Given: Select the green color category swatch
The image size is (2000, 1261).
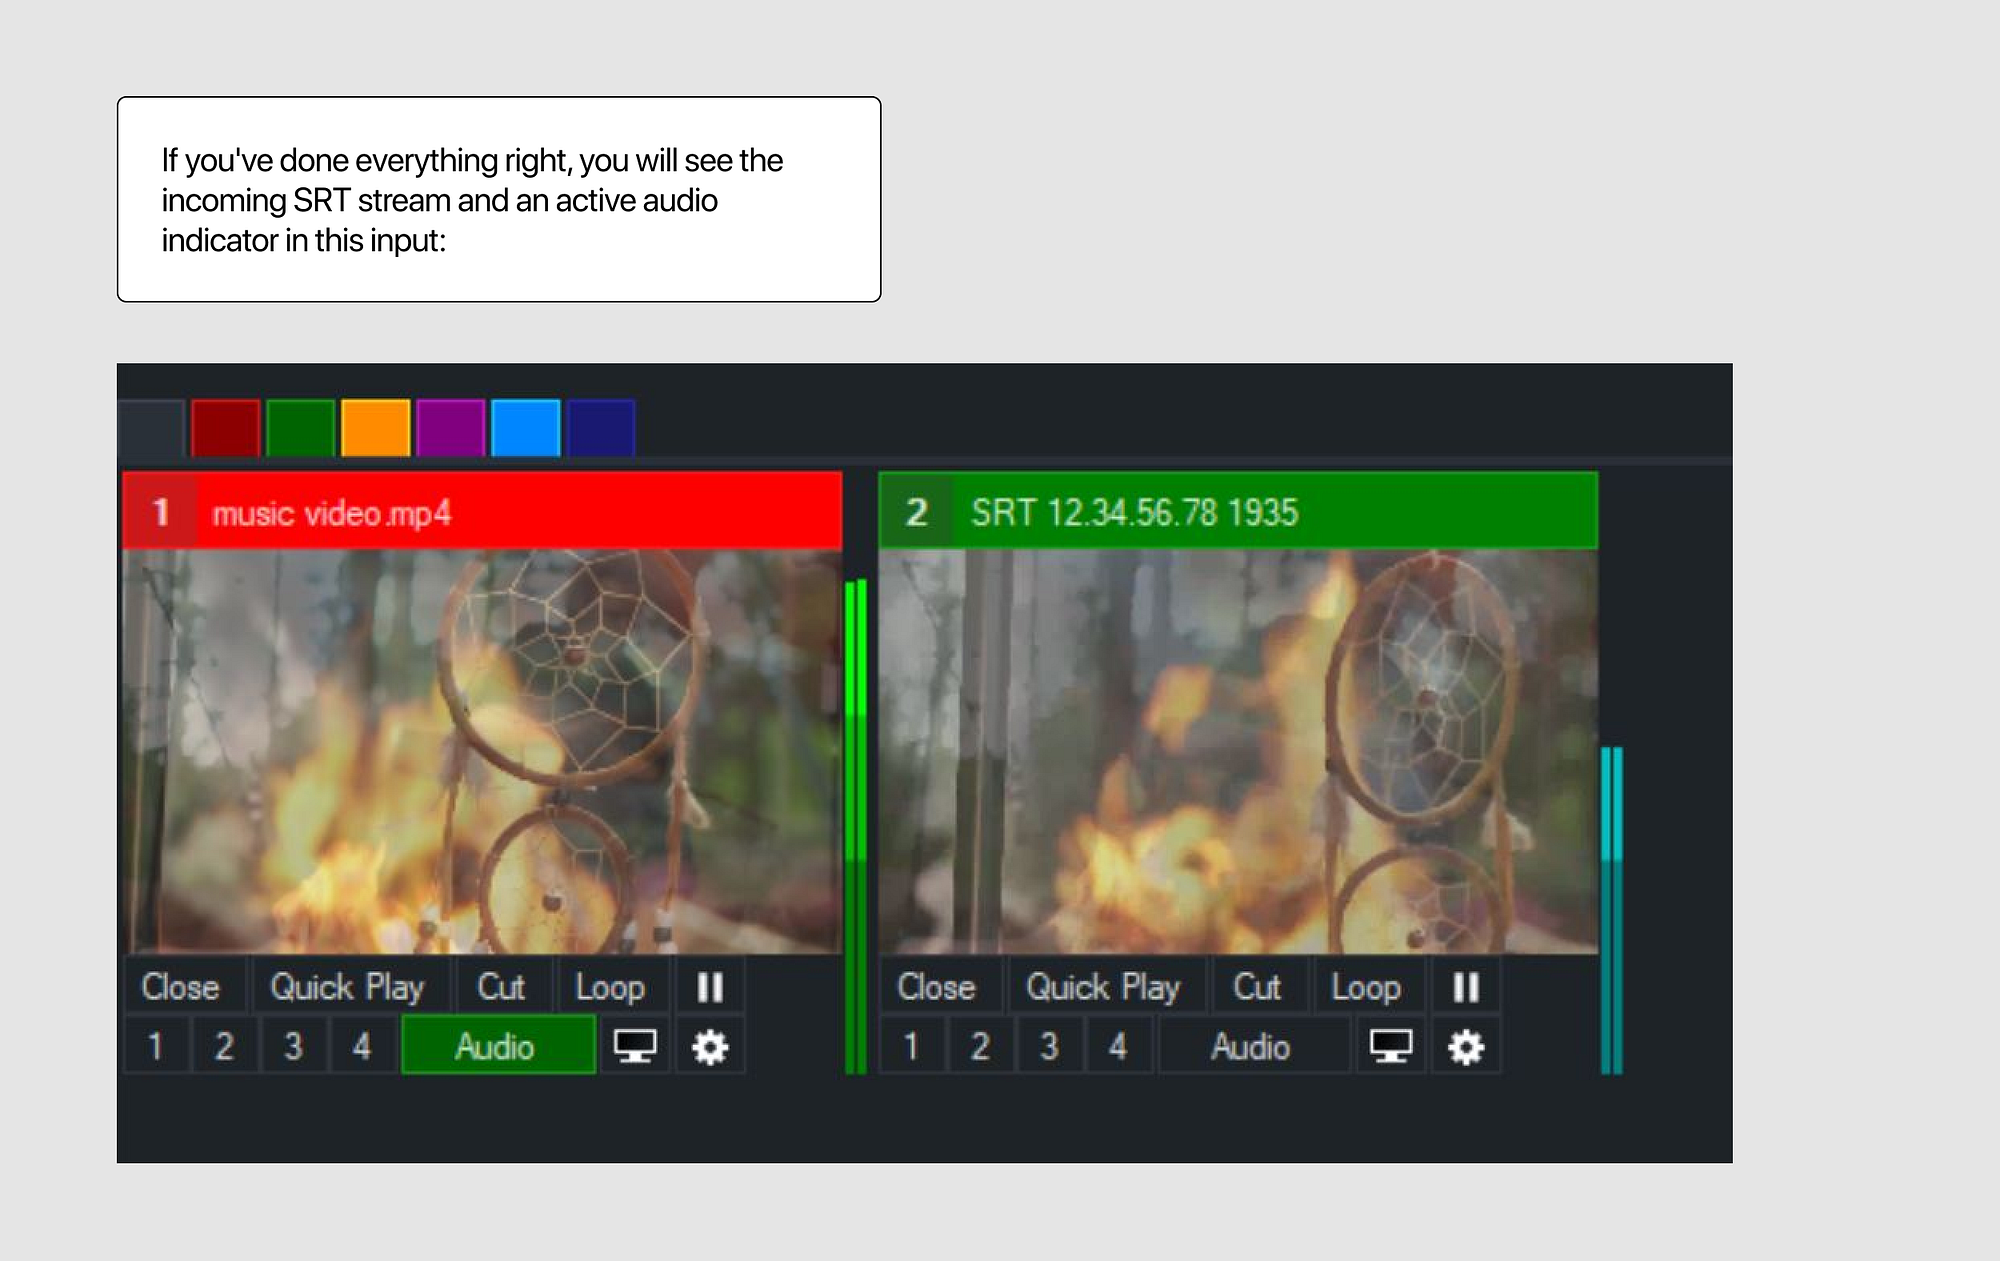Looking at the screenshot, I should [x=301, y=428].
